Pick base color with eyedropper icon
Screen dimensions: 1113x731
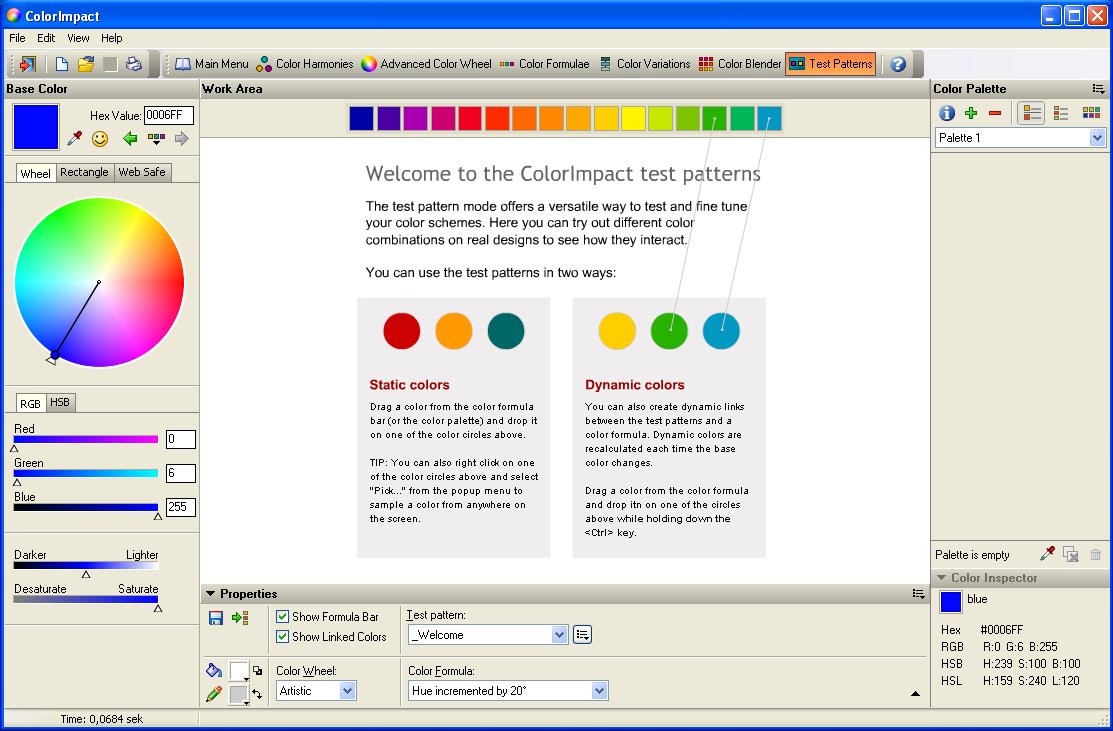(x=75, y=138)
